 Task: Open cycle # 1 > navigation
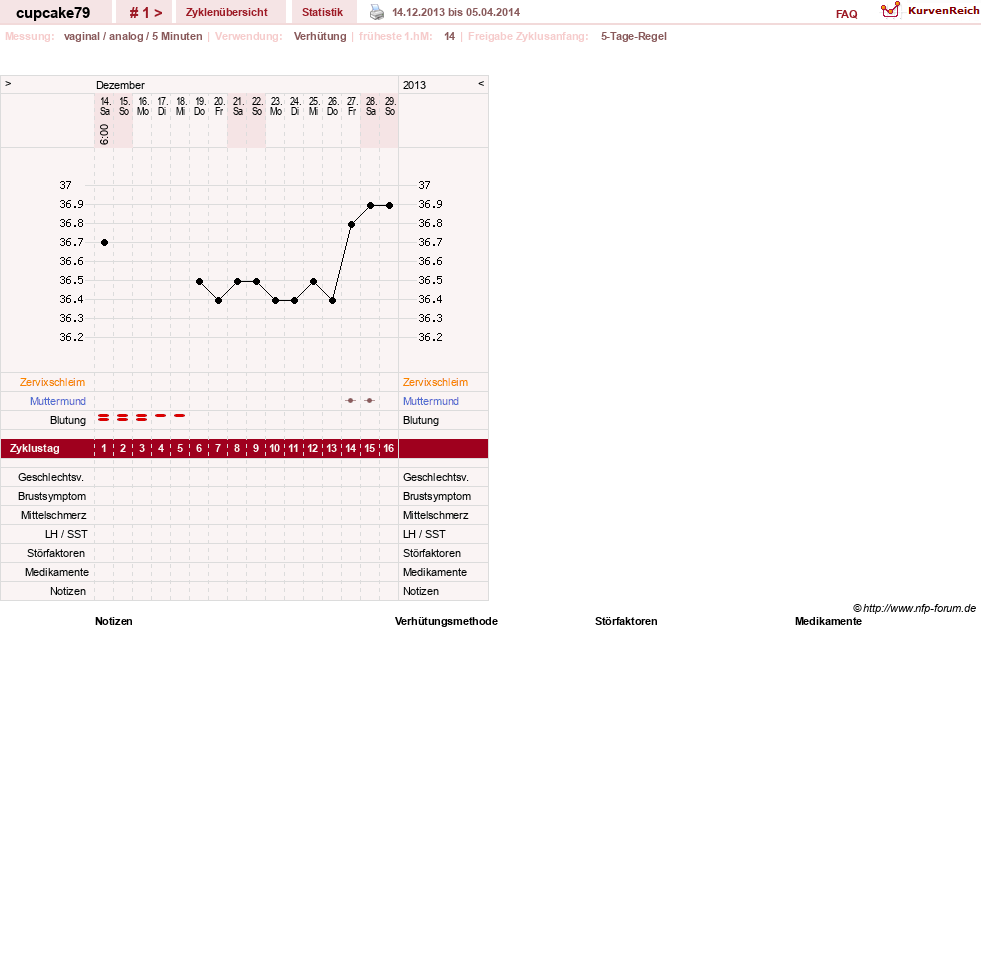click(x=146, y=13)
